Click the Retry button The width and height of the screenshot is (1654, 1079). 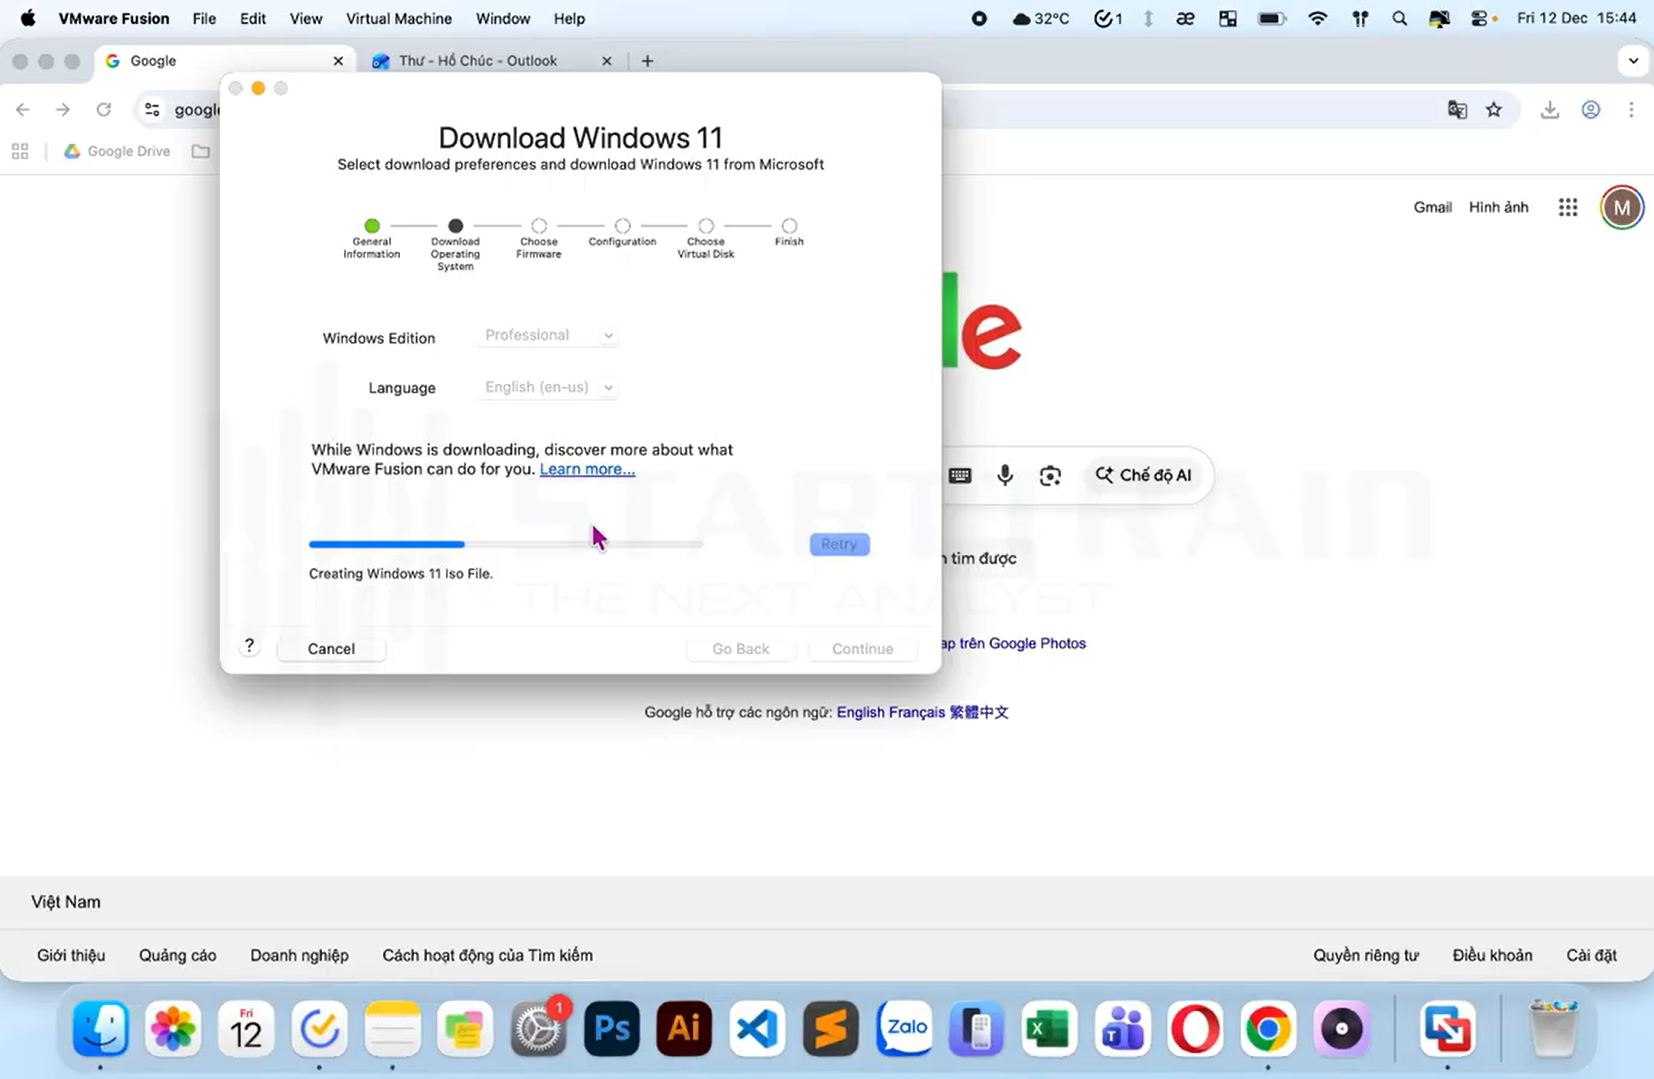pos(839,544)
